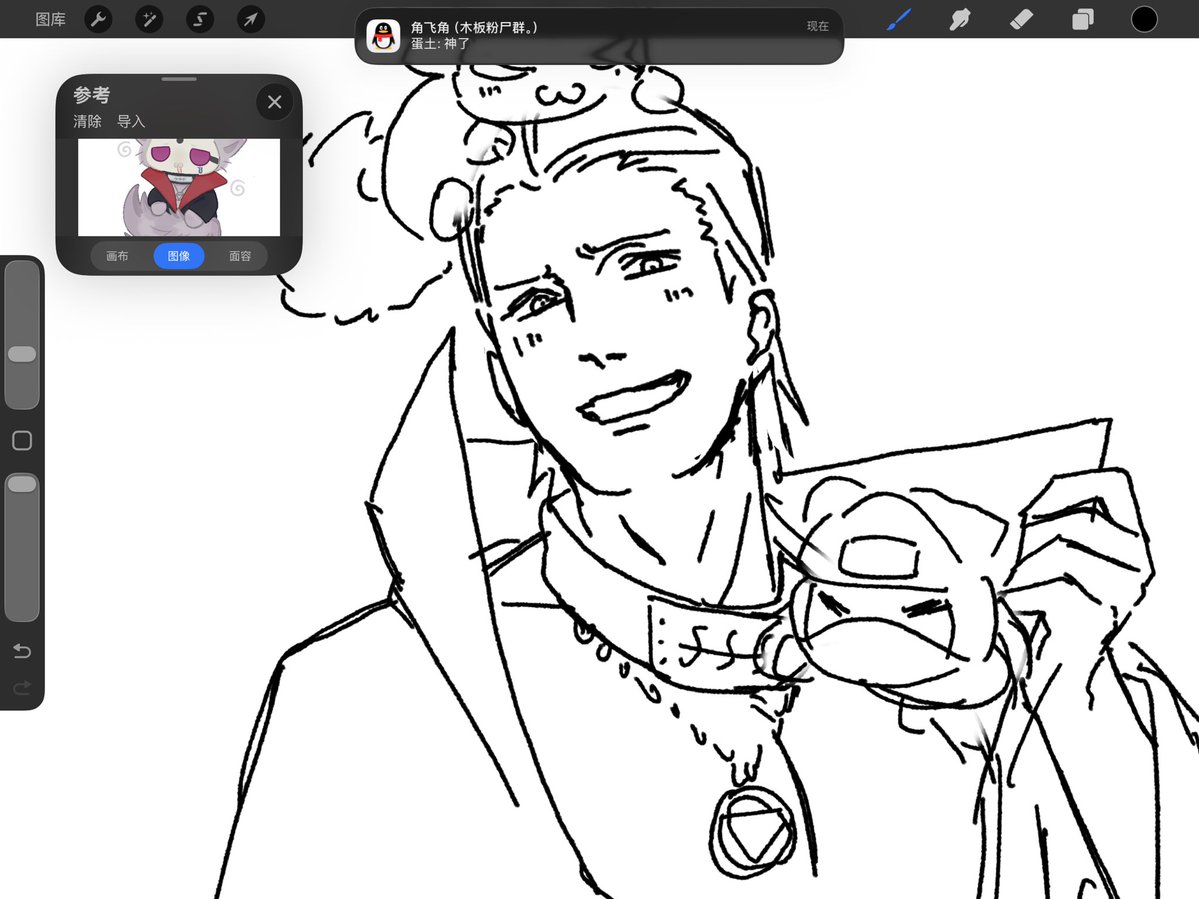Undo the last stroke
The width and height of the screenshot is (1199, 899).
point(22,651)
